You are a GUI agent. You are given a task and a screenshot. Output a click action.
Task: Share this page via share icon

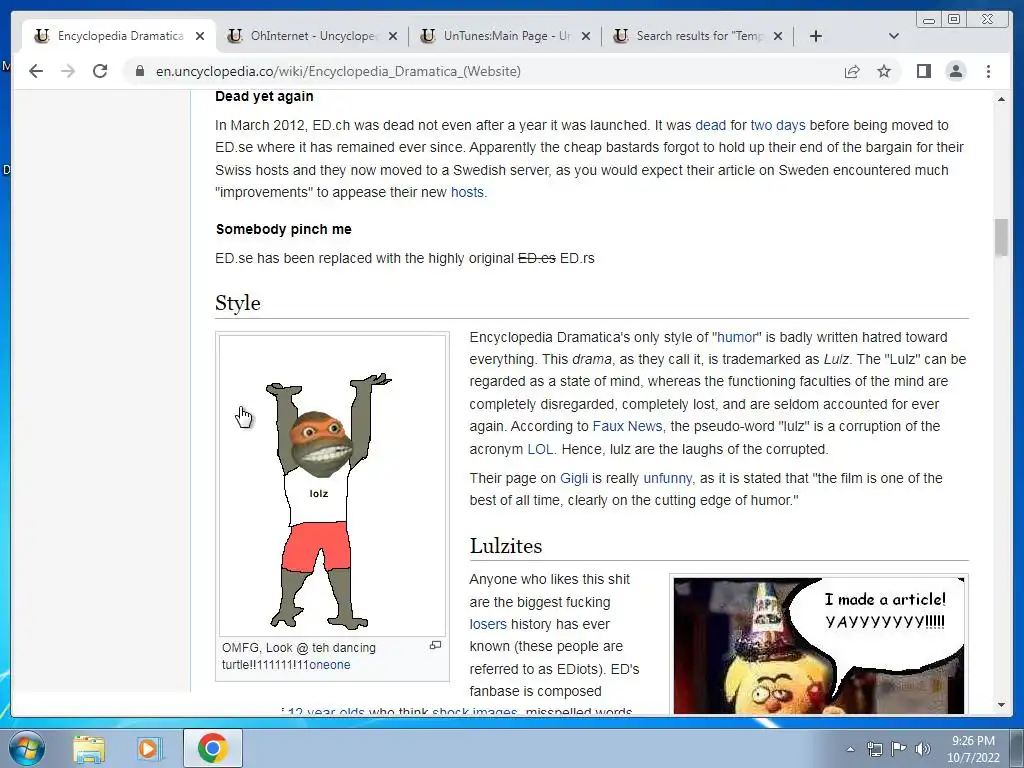coord(852,71)
